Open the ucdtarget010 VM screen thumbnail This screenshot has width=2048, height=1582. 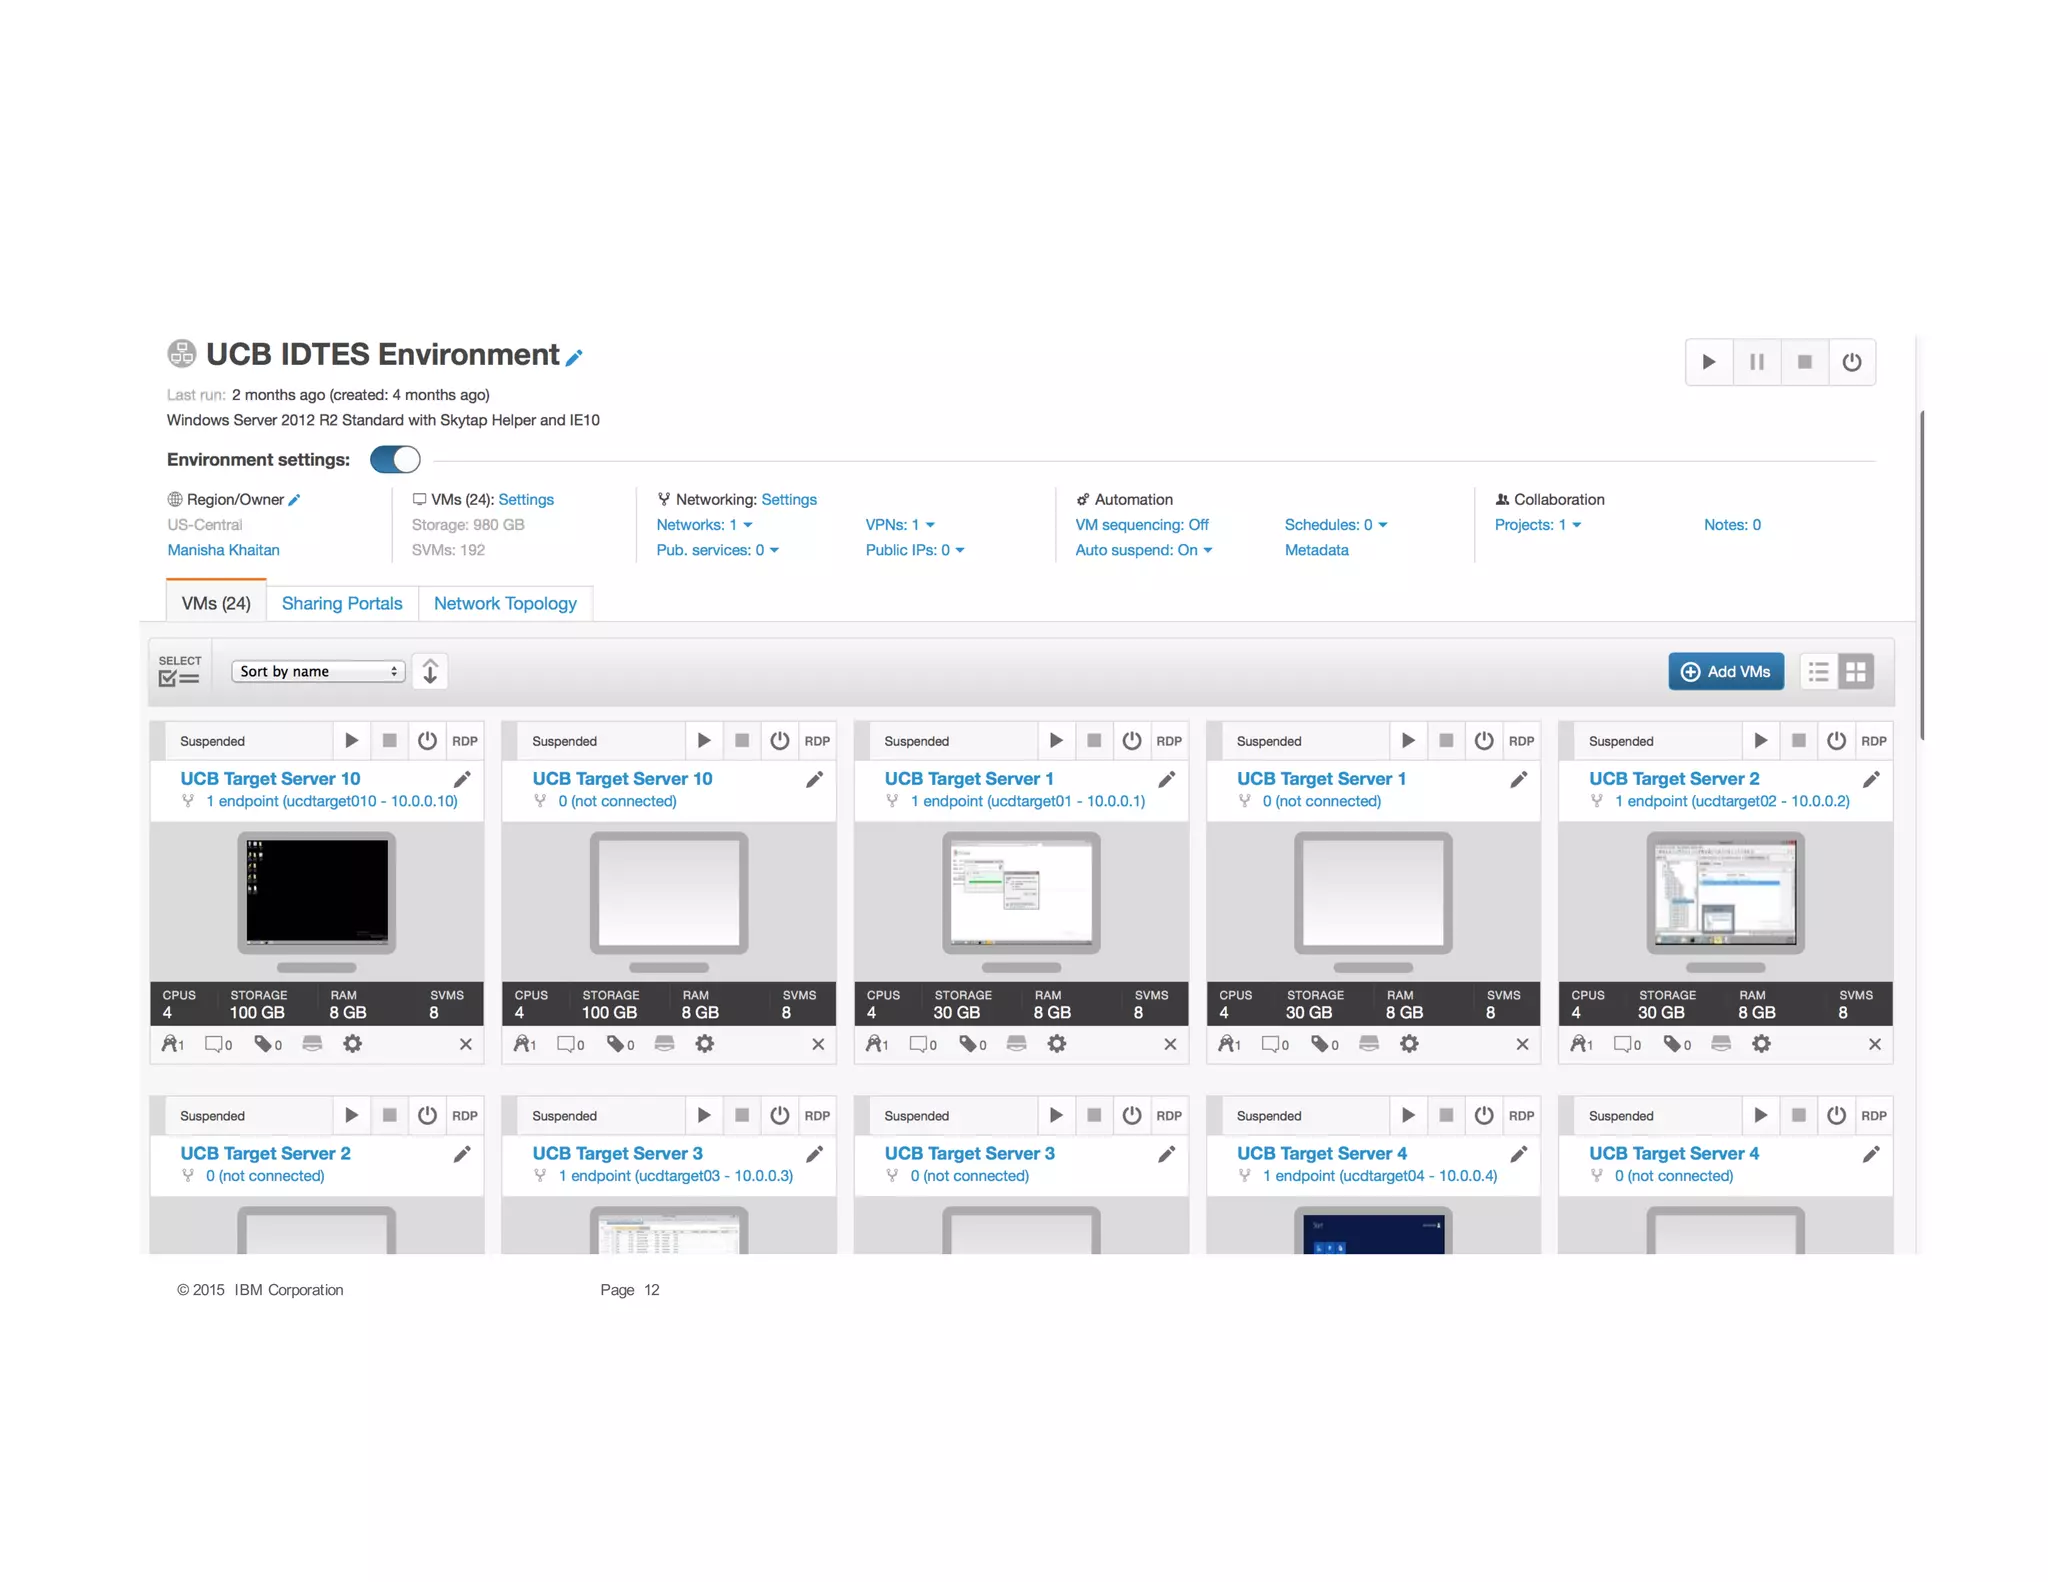point(317,892)
